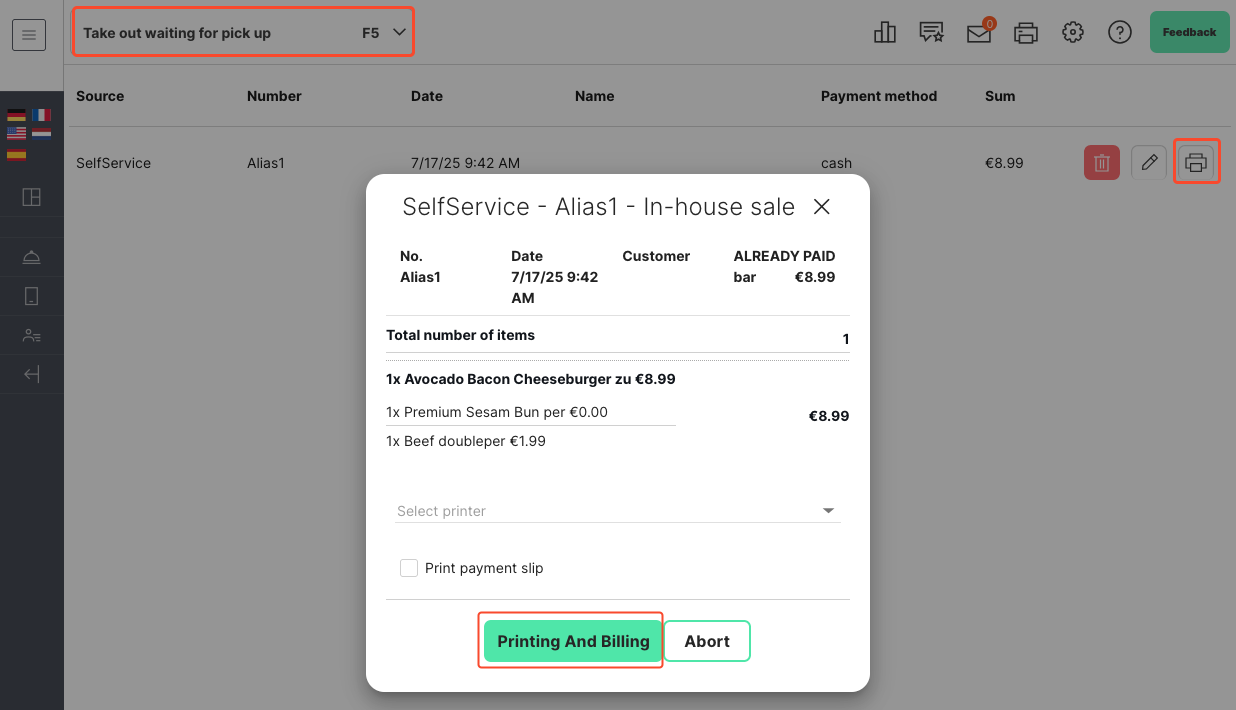Open the statistics bar chart icon
1236x710 pixels.
pos(885,32)
